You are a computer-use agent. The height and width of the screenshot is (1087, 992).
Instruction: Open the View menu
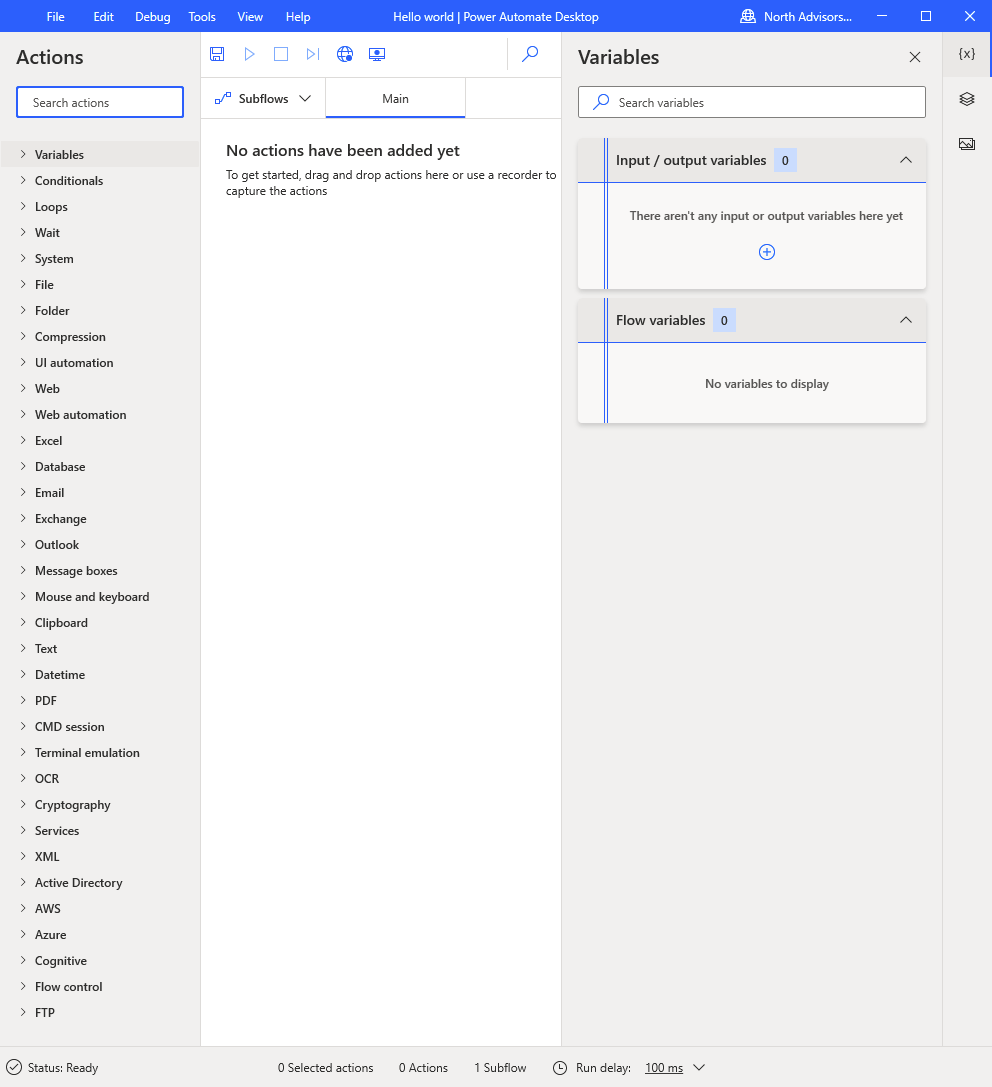pyautogui.click(x=250, y=17)
